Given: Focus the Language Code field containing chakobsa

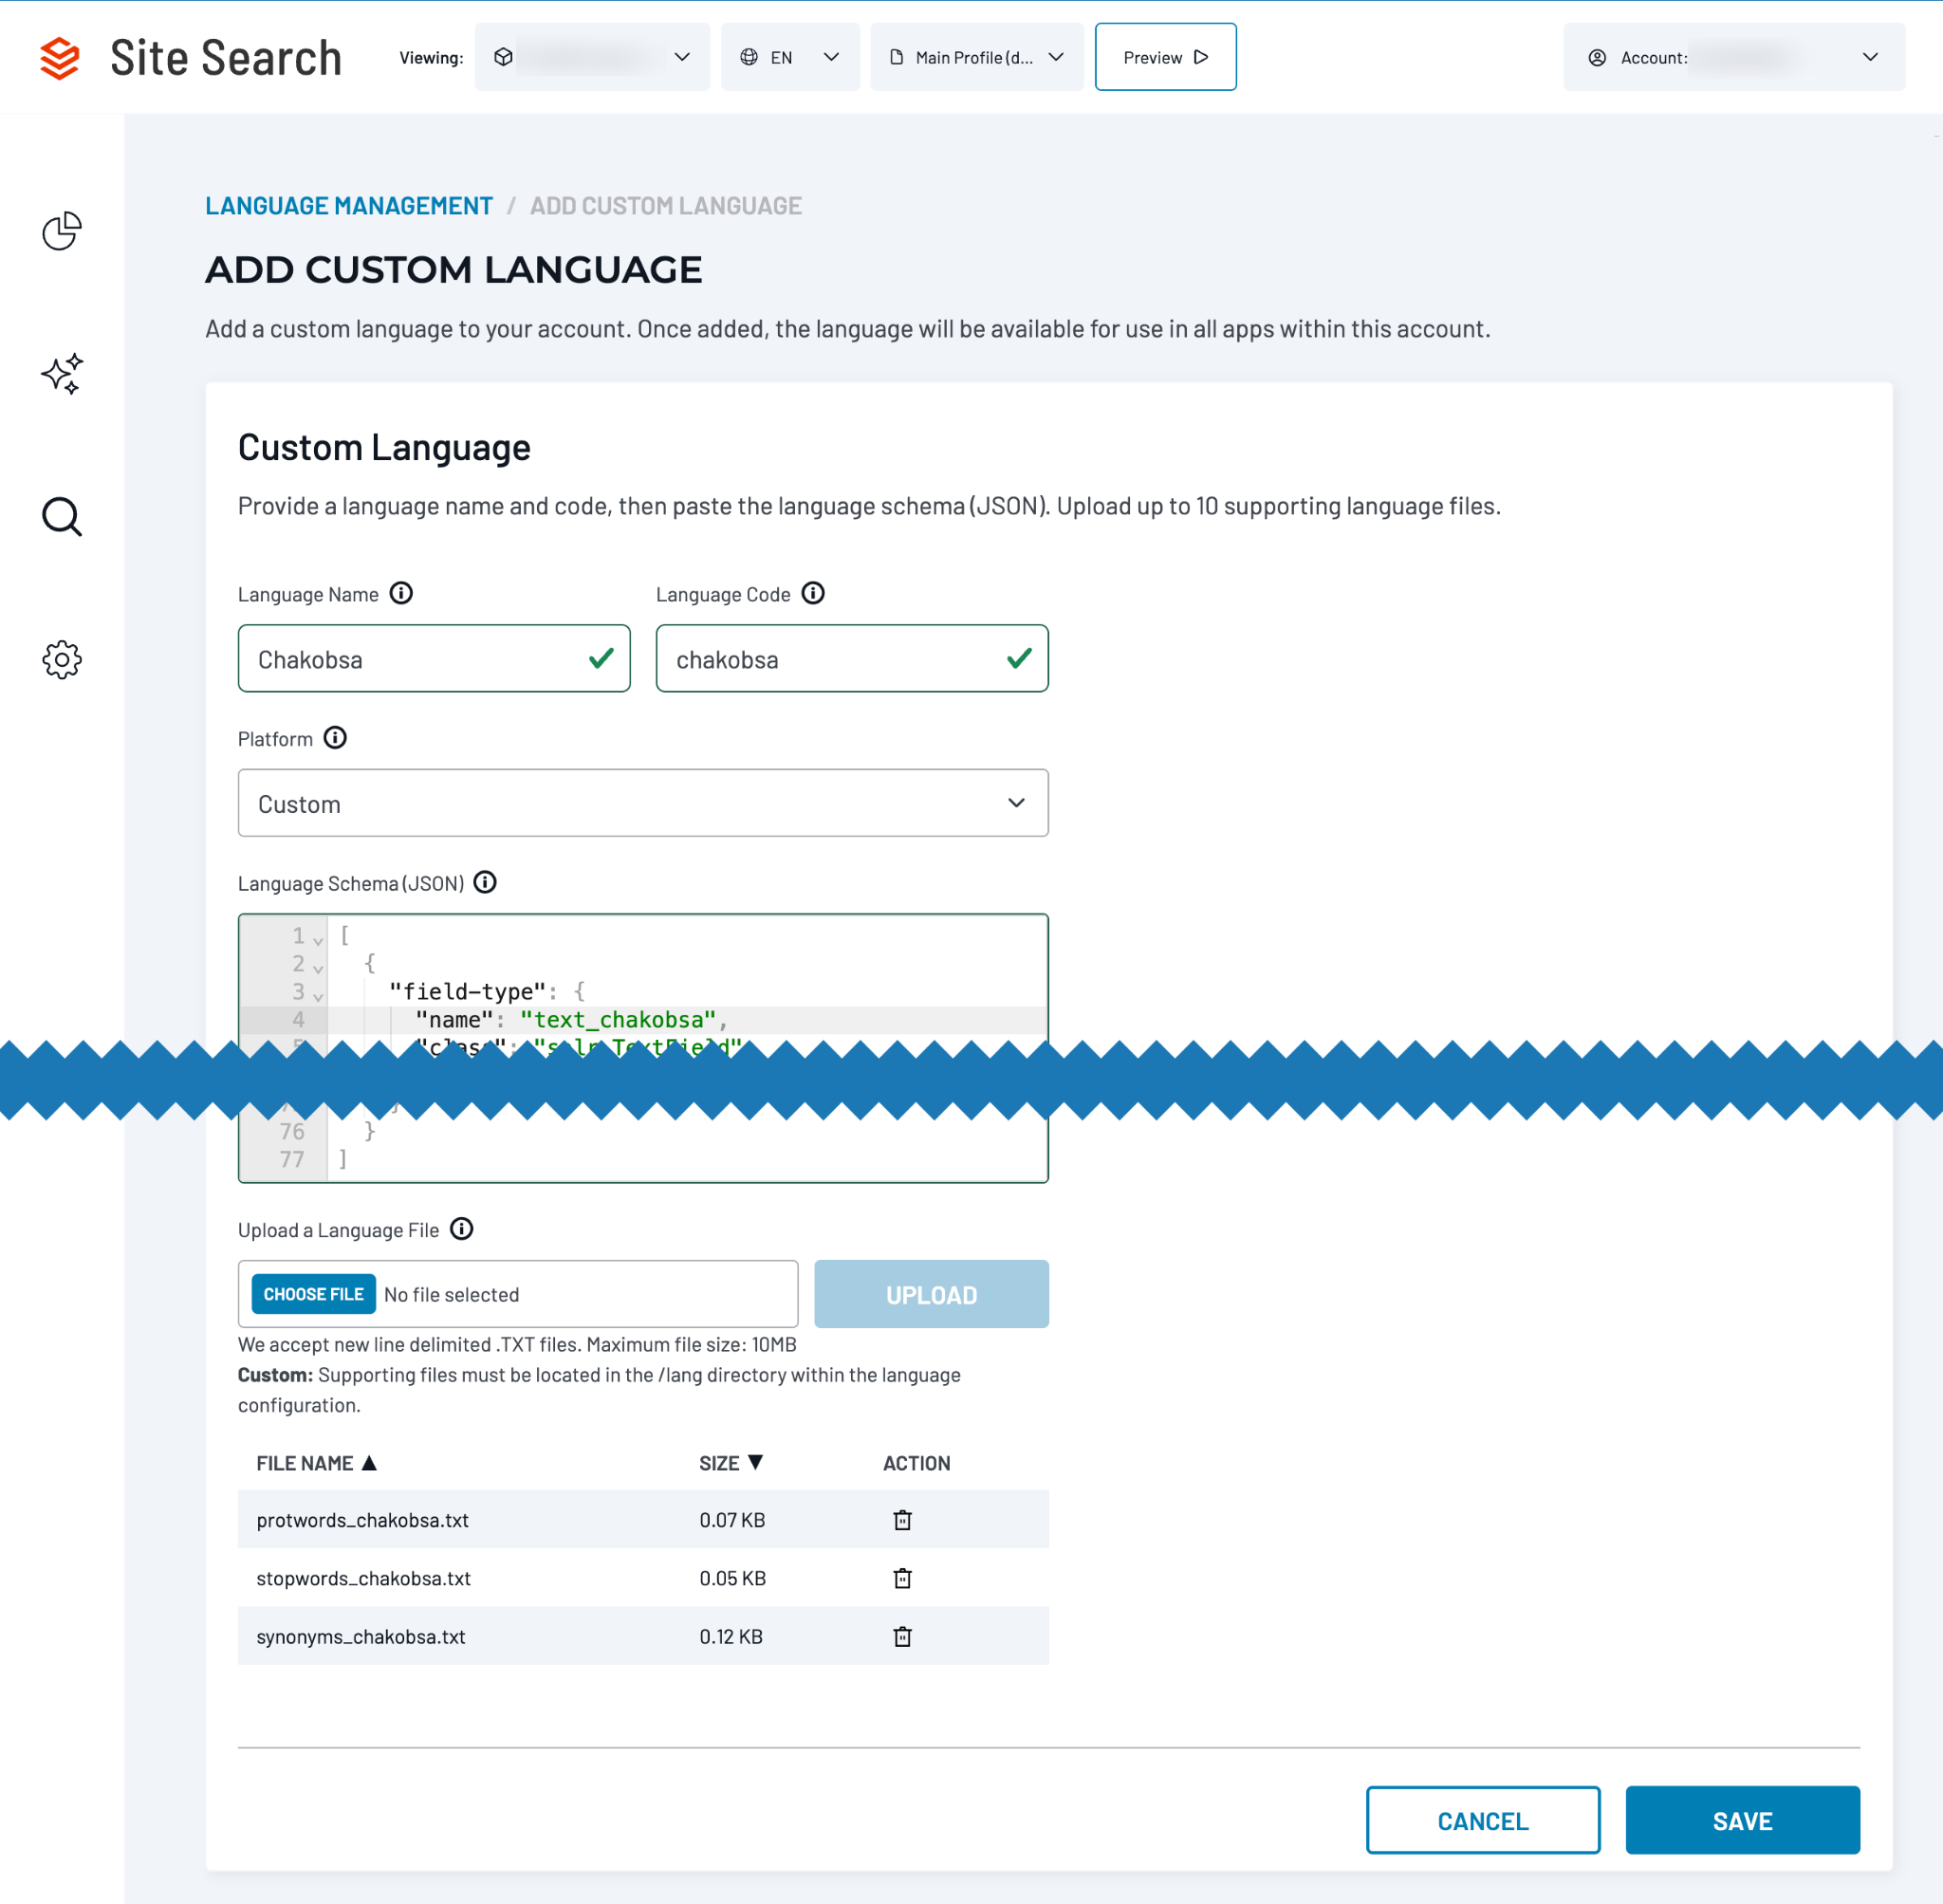Looking at the screenshot, I should click(852, 658).
